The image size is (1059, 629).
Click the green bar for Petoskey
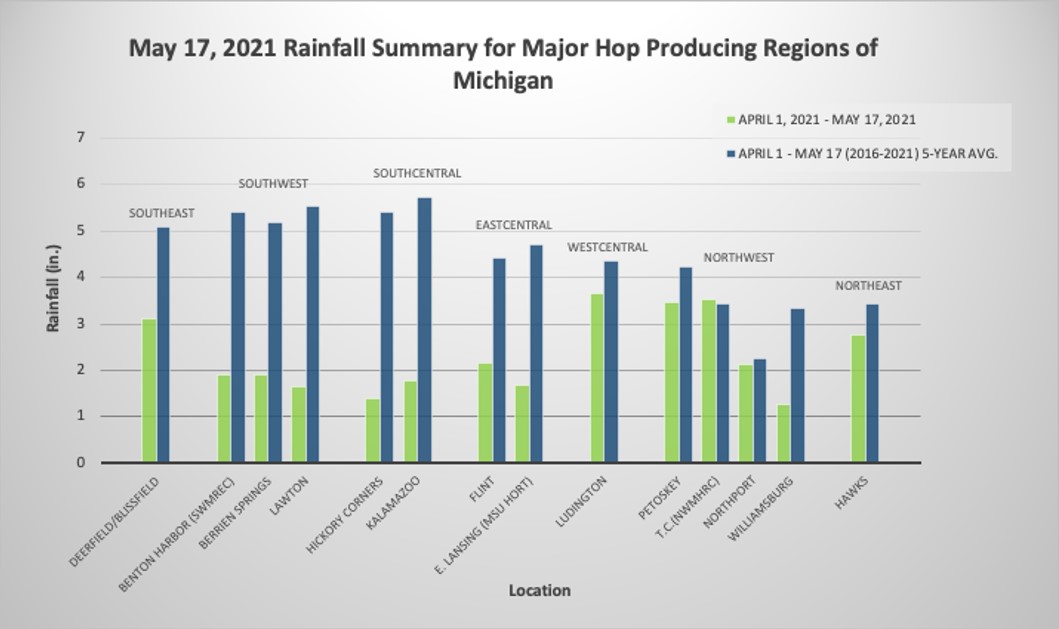(671, 382)
